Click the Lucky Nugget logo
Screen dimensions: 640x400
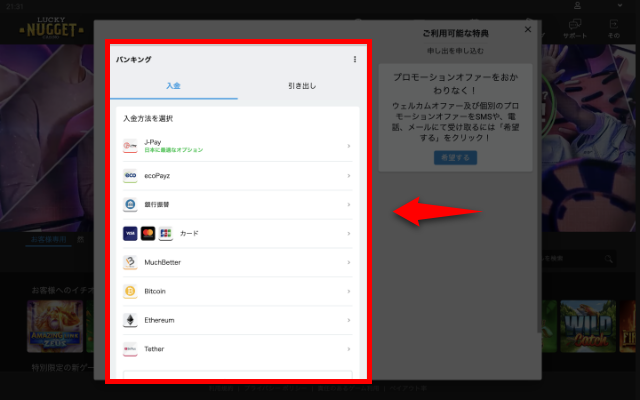(49, 27)
